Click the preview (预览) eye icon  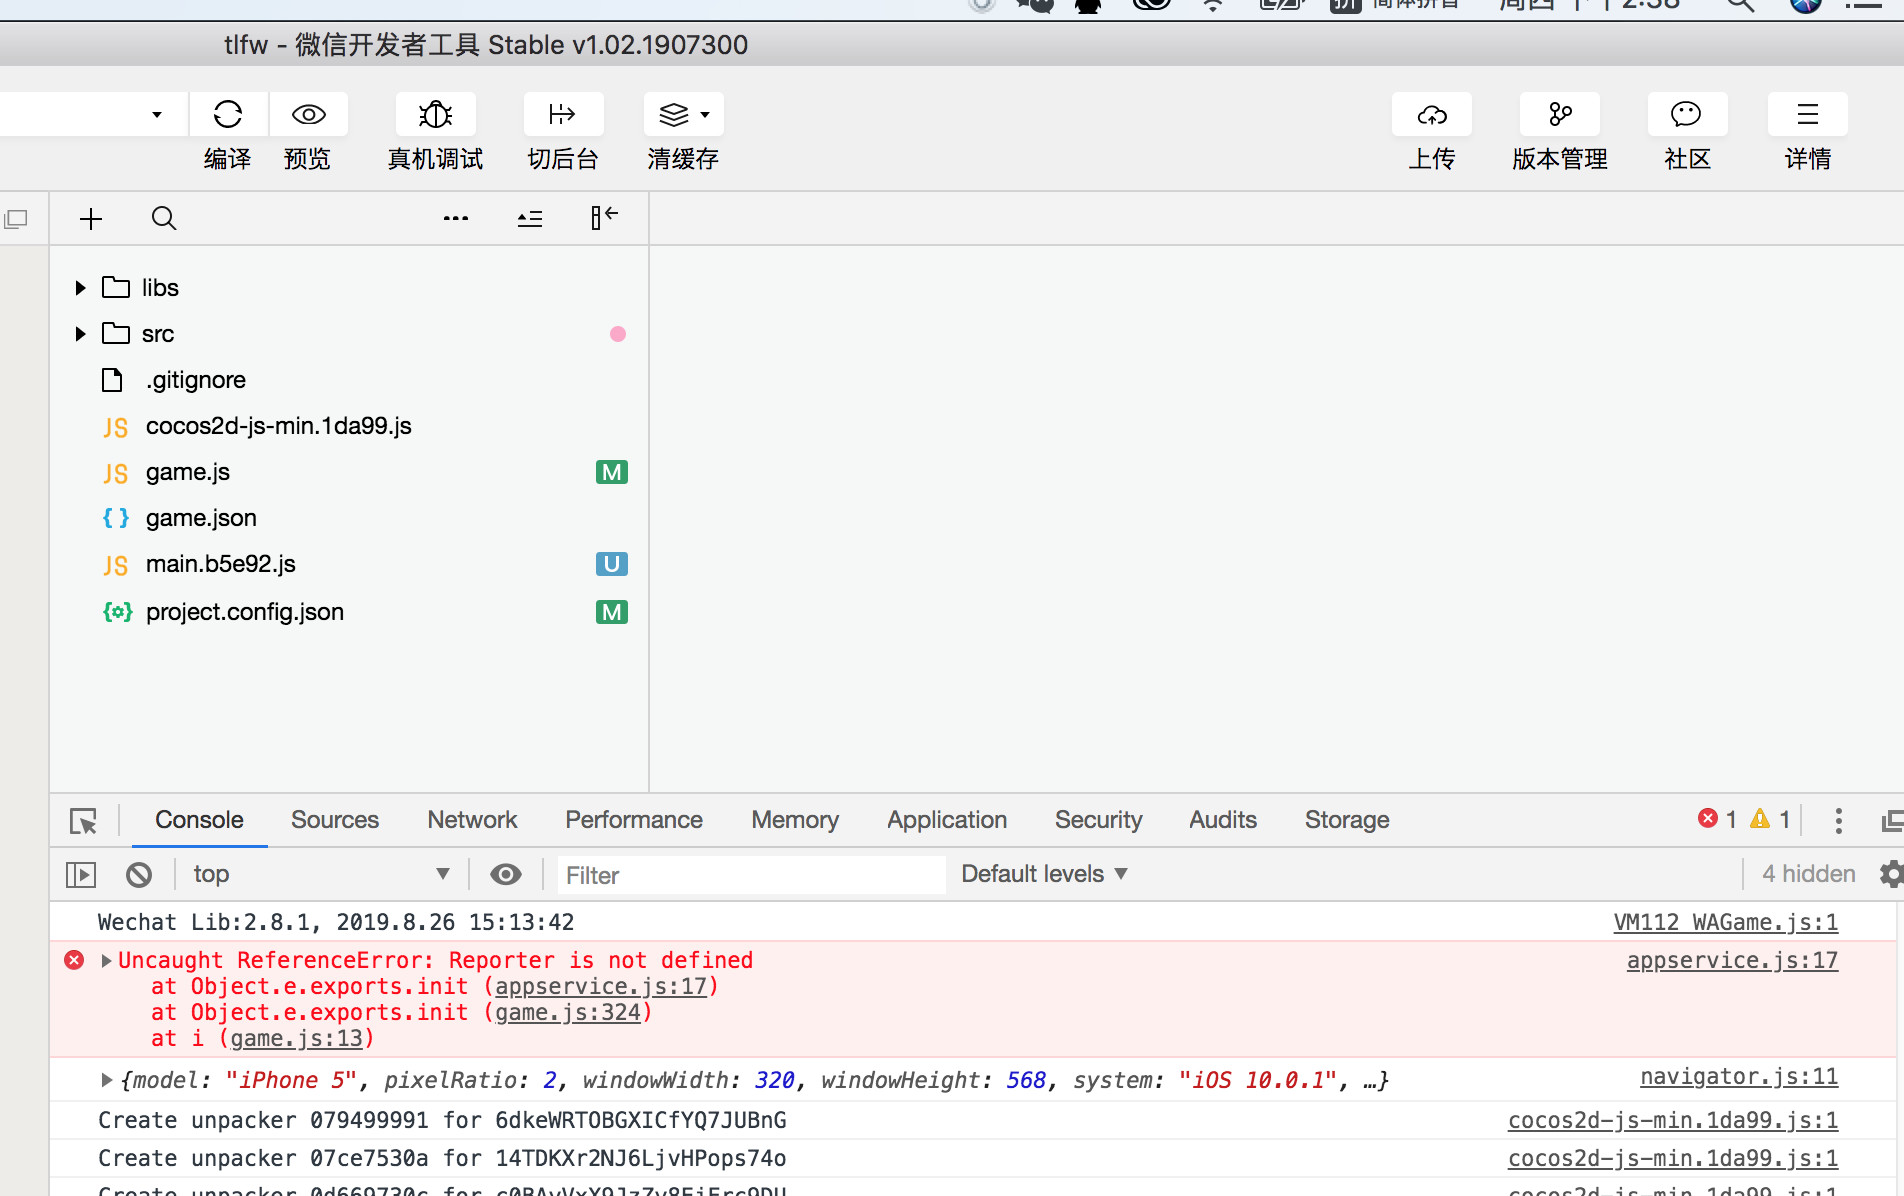pos(308,115)
